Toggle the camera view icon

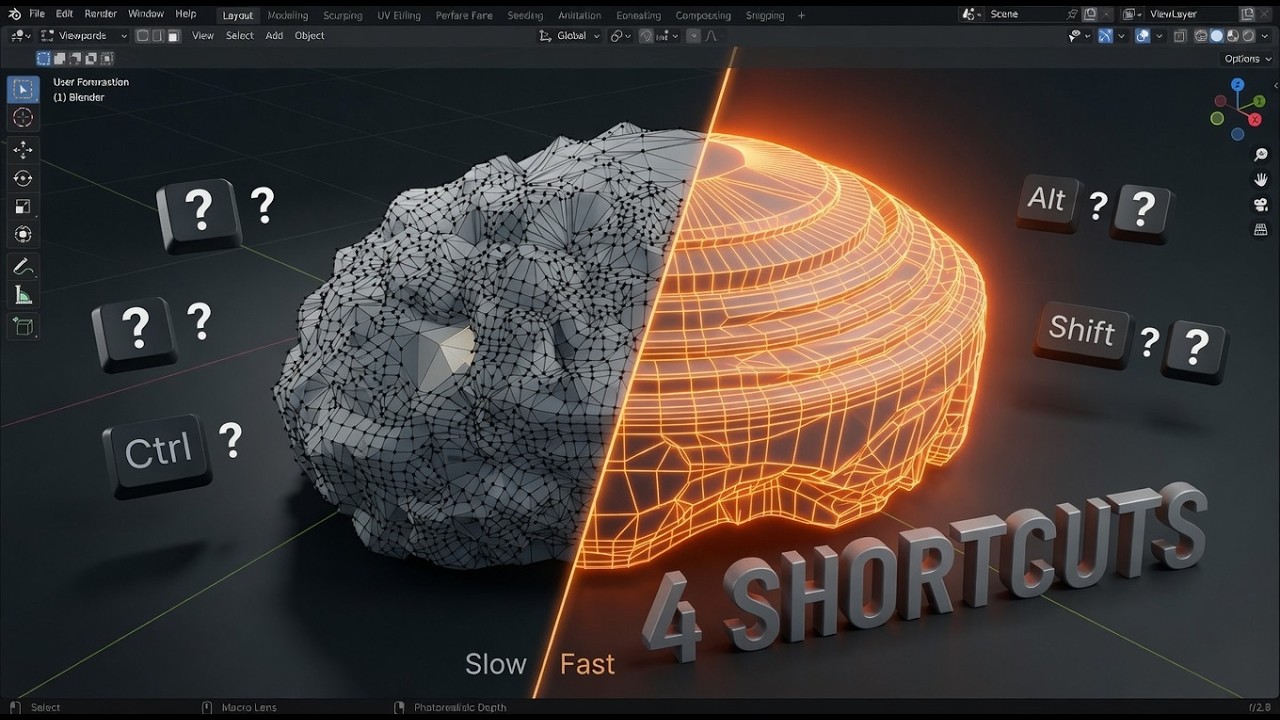click(1261, 204)
